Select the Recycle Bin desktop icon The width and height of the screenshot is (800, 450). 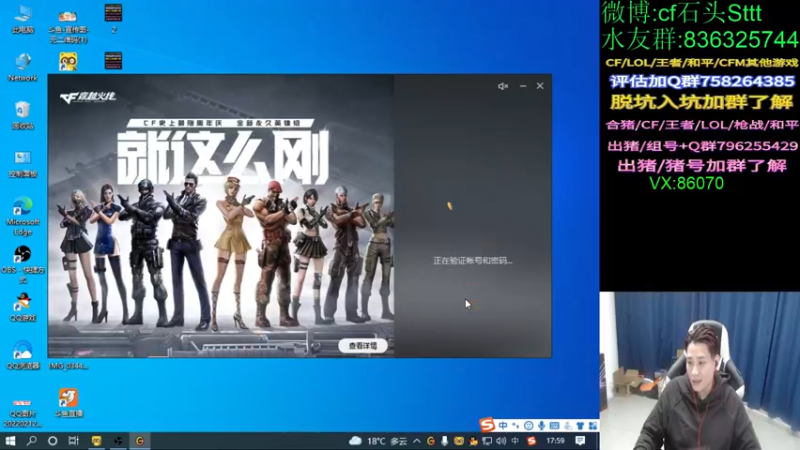pyautogui.click(x=22, y=115)
